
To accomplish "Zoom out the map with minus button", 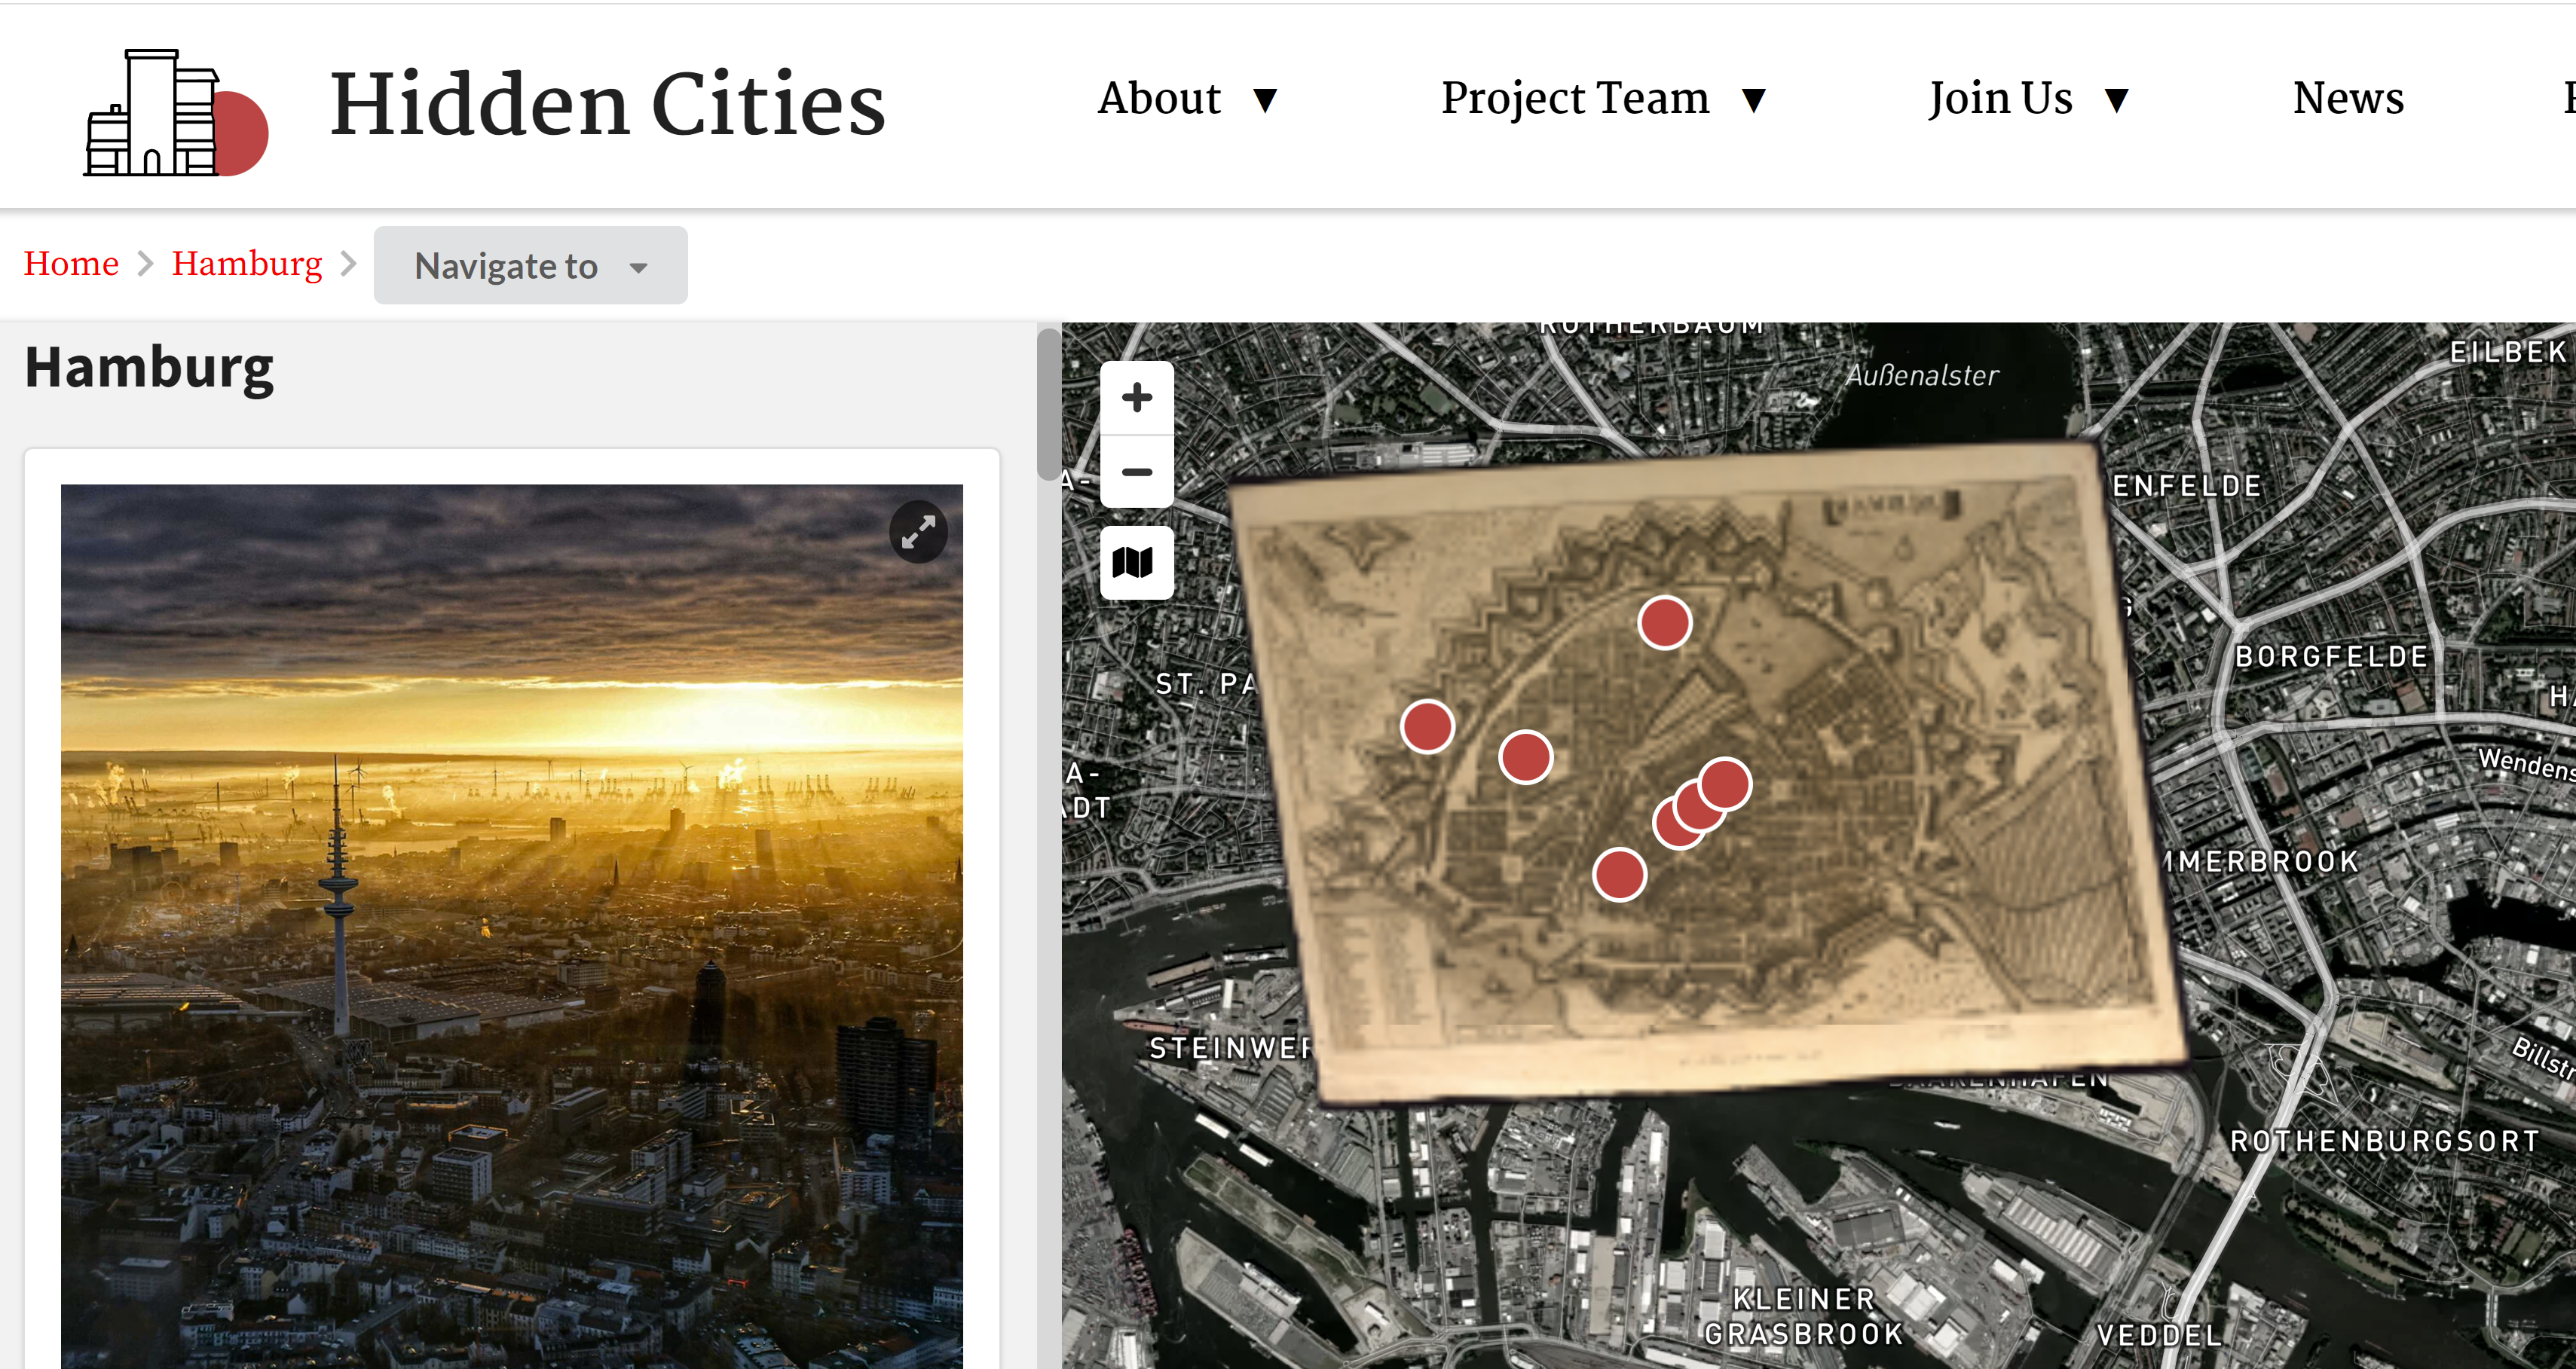I will coord(1136,472).
